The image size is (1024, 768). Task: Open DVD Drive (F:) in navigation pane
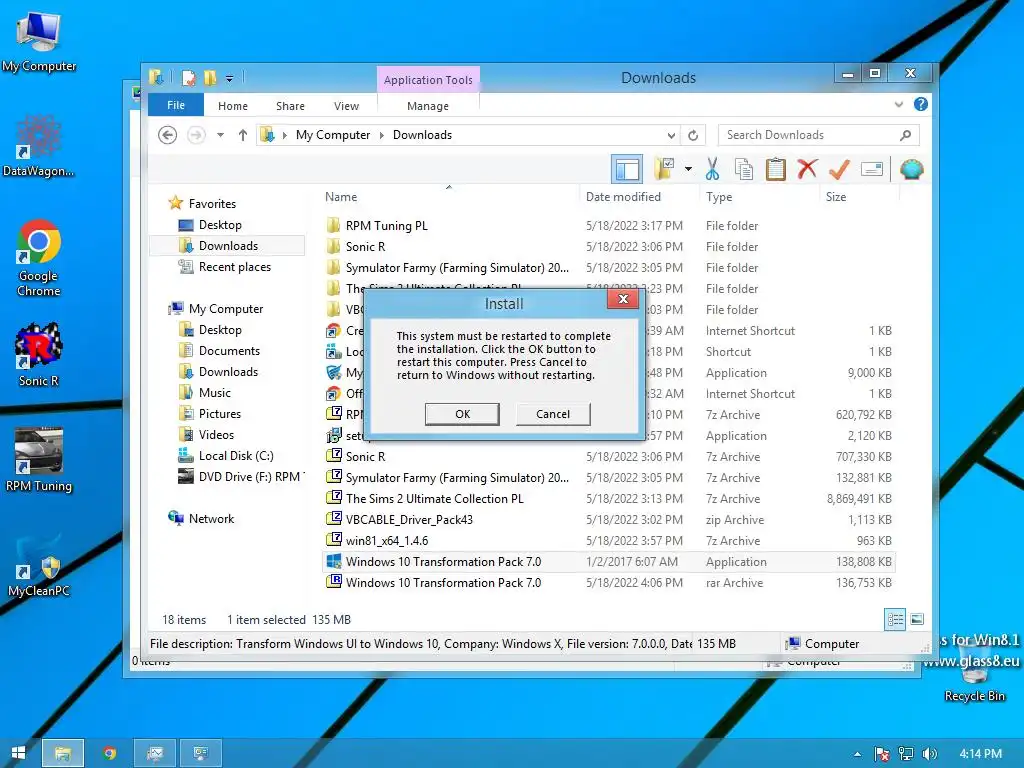coord(242,477)
